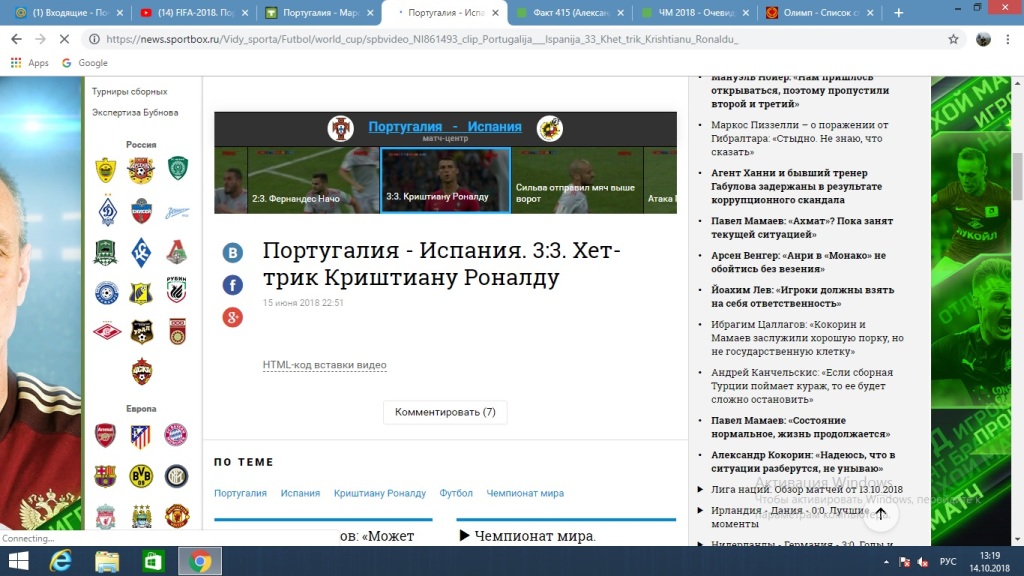
Task: Switch to the 'FIFA-2018' YouTube tab
Action: click(196, 12)
